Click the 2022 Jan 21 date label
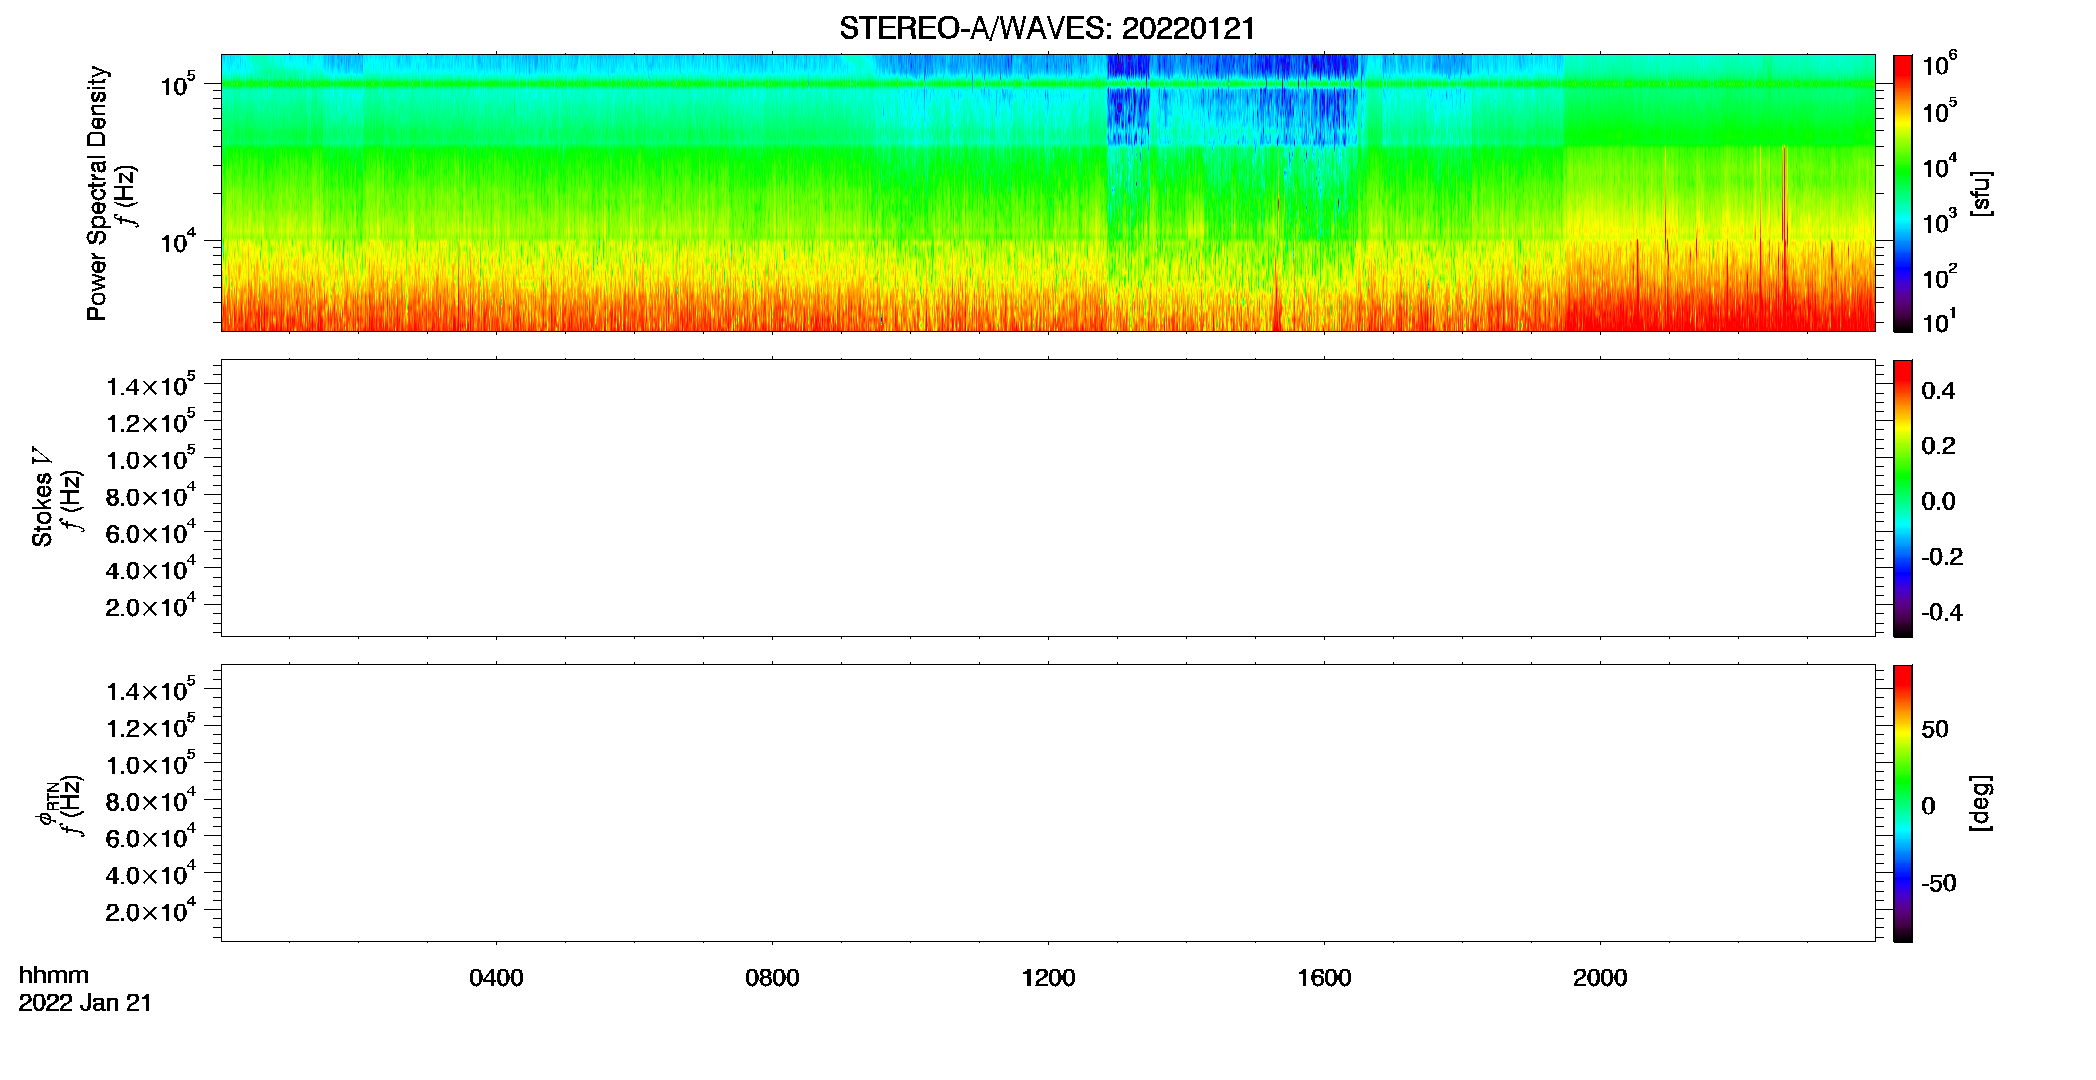Screen dimensions: 2096x1080 coord(85,1003)
